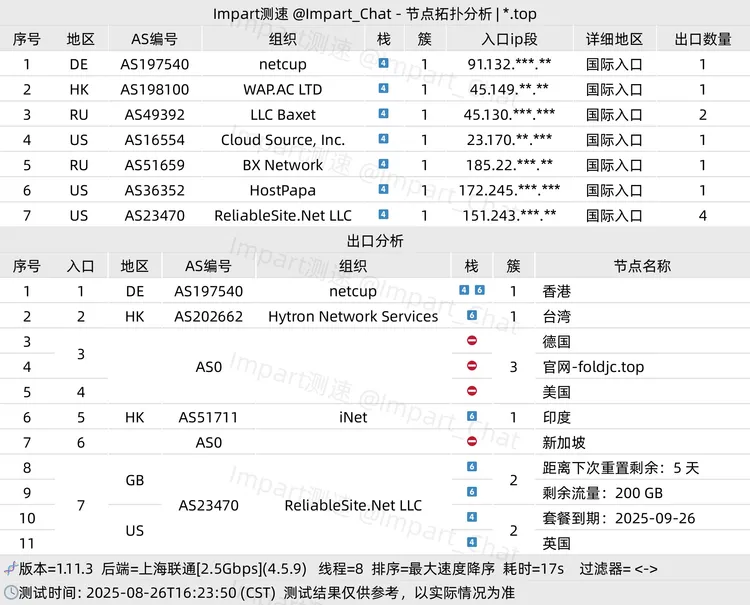Click the version icon in the status bar
Image resolution: width=750 pixels, height=605 pixels.
pyautogui.click(x=10, y=568)
